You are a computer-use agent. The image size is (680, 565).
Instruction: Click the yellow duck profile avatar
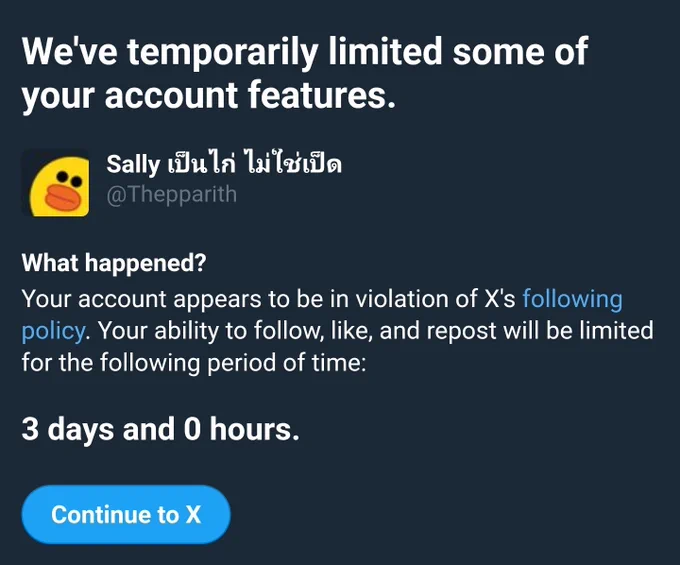coord(56,183)
